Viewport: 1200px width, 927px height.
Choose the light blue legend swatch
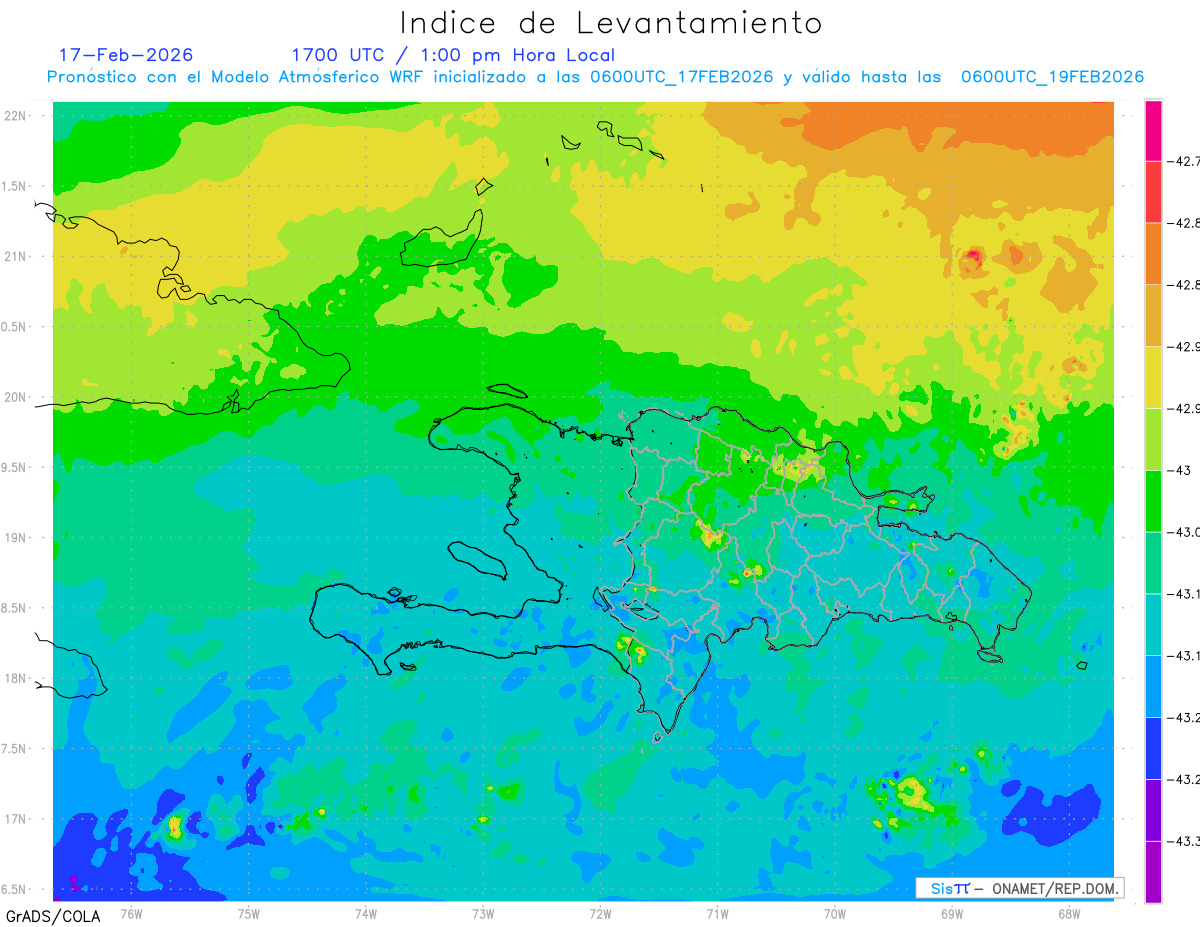(x=1153, y=687)
